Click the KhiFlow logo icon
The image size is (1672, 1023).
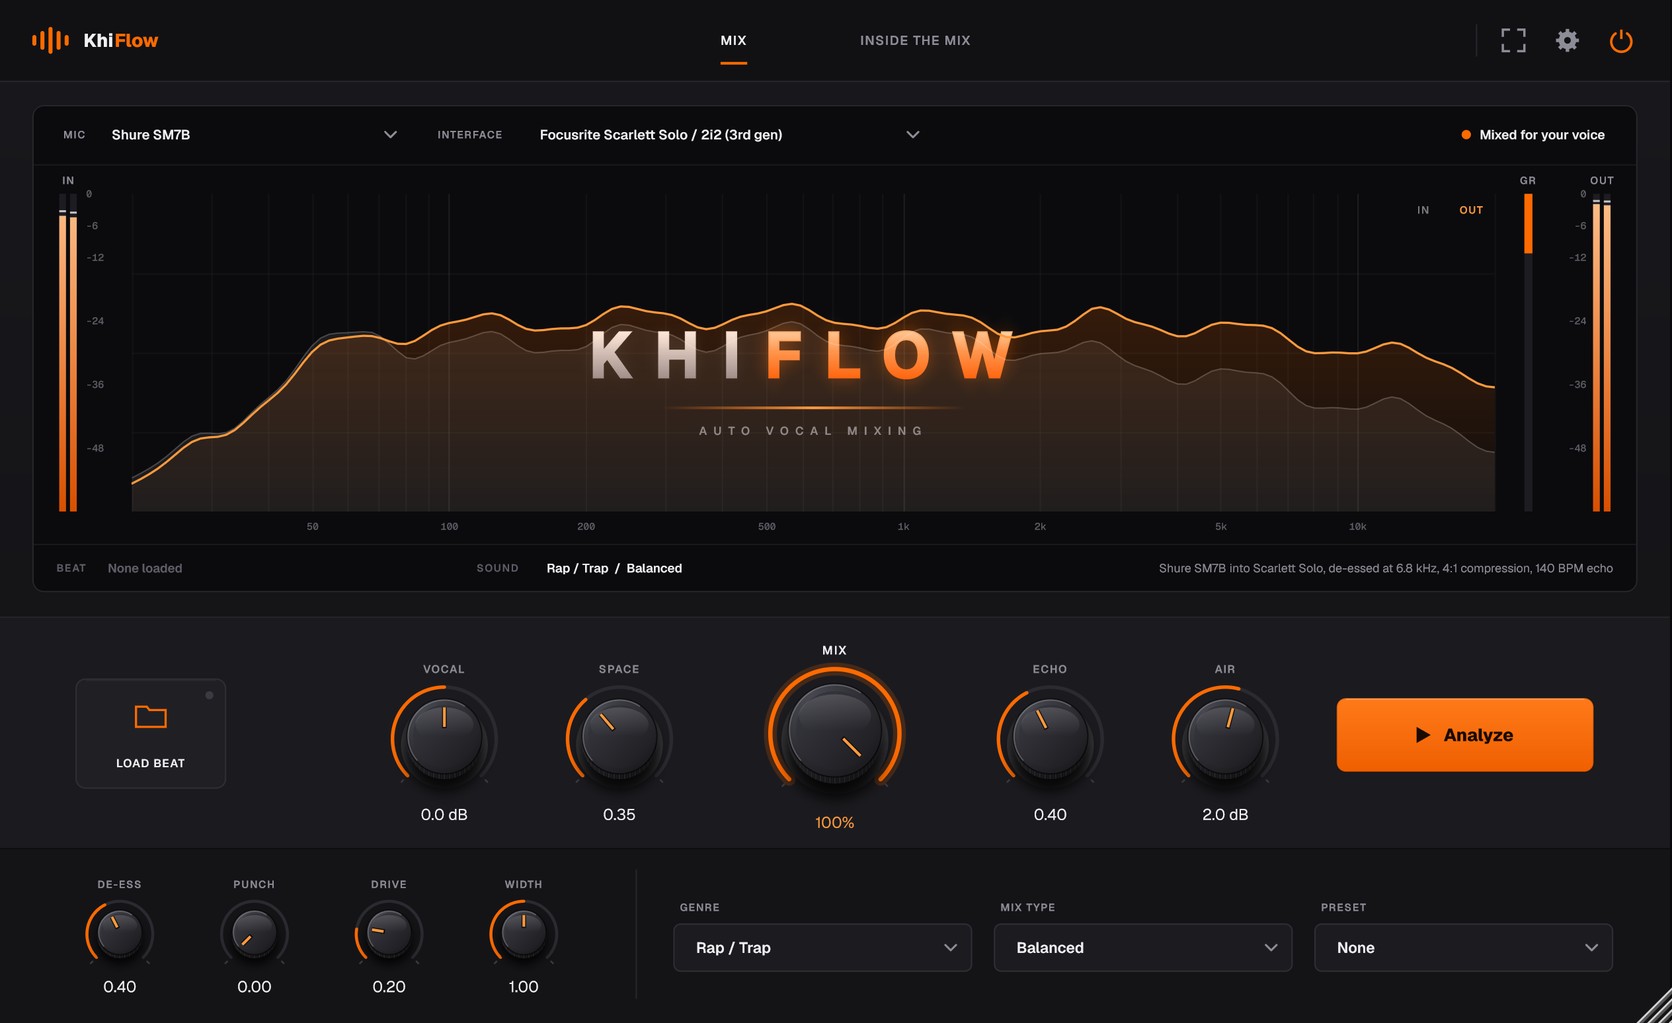50,40
